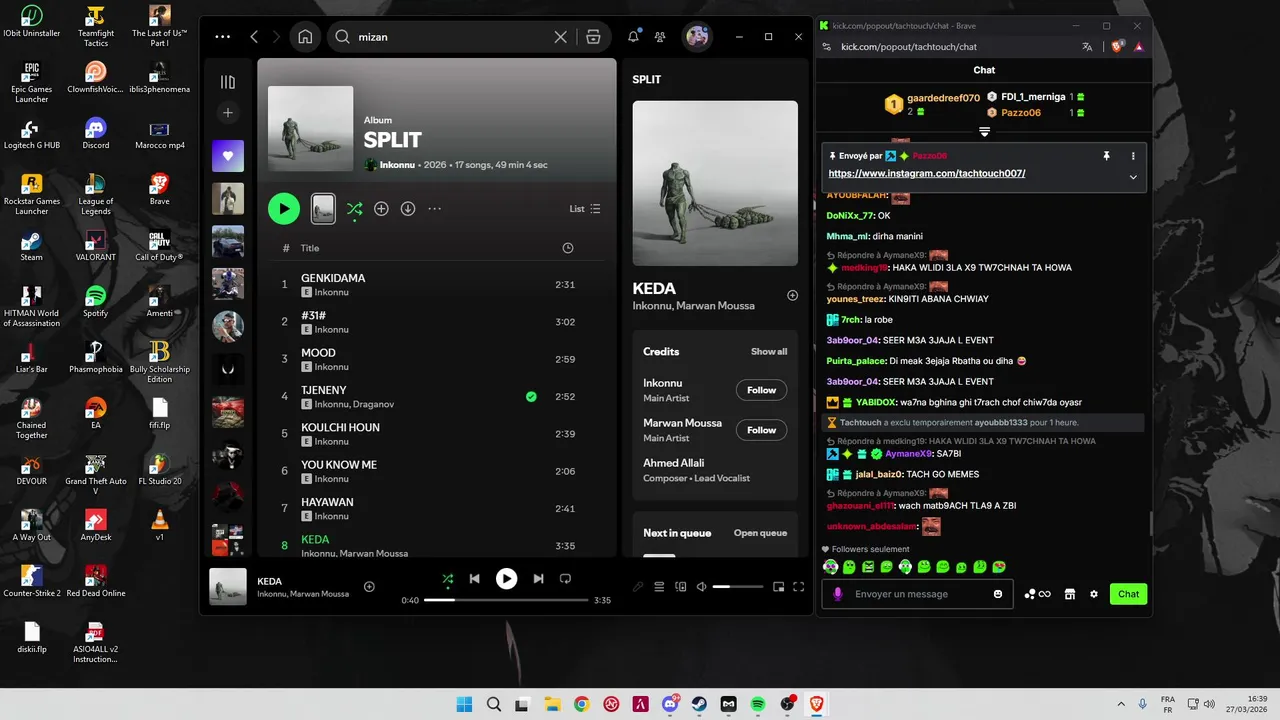Expand the leaderboard arrow under Chat header

[984, 132]
